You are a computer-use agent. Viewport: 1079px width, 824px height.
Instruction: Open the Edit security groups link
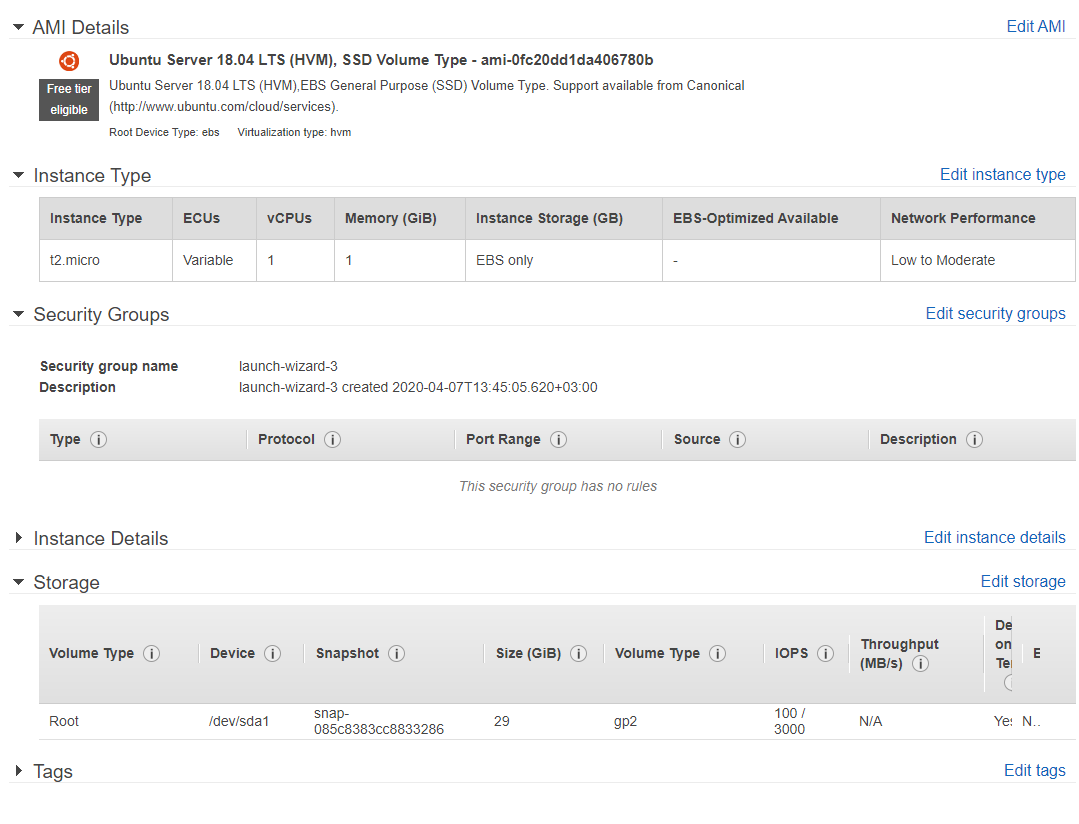[x=995, y=313]
